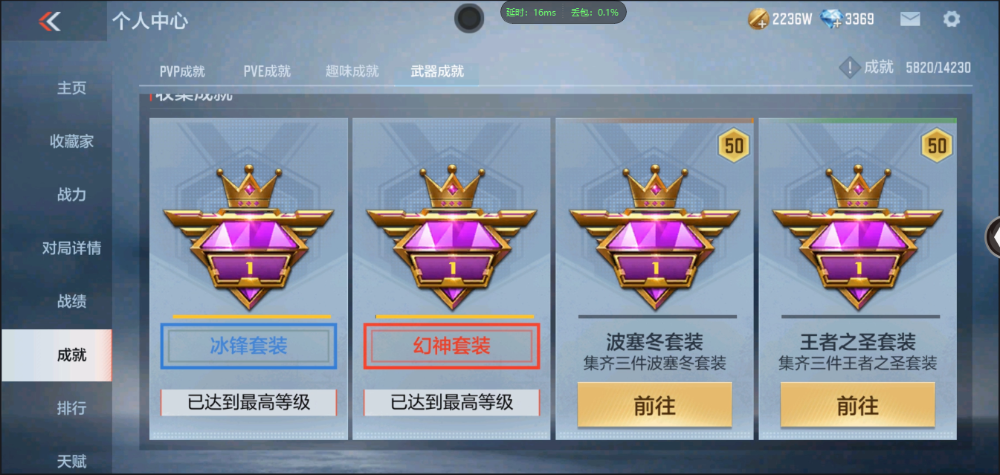Expand the right edge collapse arrow
The height and width of the screenshot is (475, 1000).
tap(994, 237)
